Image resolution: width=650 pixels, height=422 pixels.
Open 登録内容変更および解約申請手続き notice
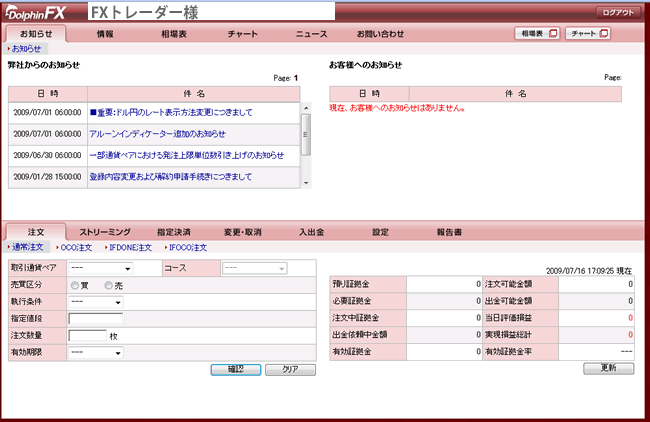pos(170,177)
